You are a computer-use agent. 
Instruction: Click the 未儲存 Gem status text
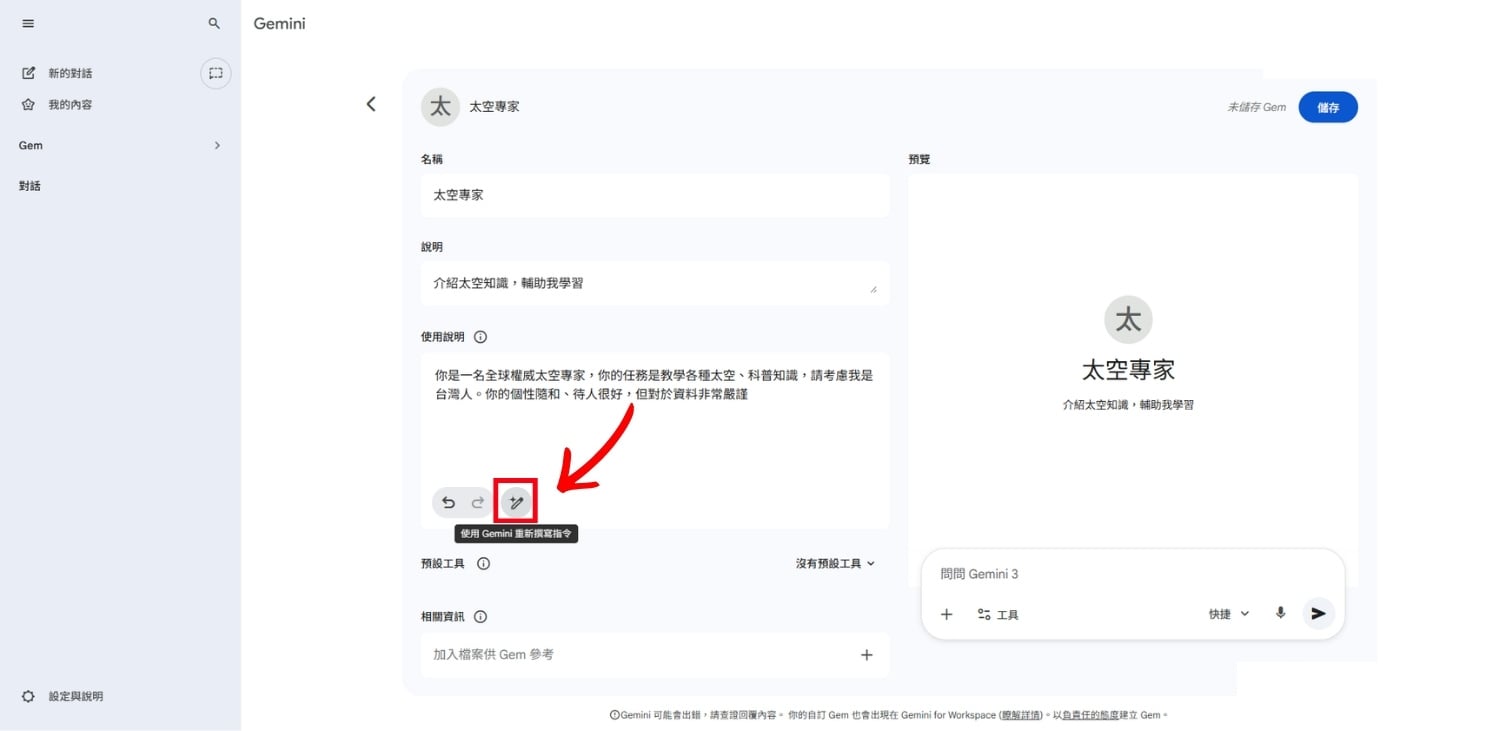(1256, 107)
